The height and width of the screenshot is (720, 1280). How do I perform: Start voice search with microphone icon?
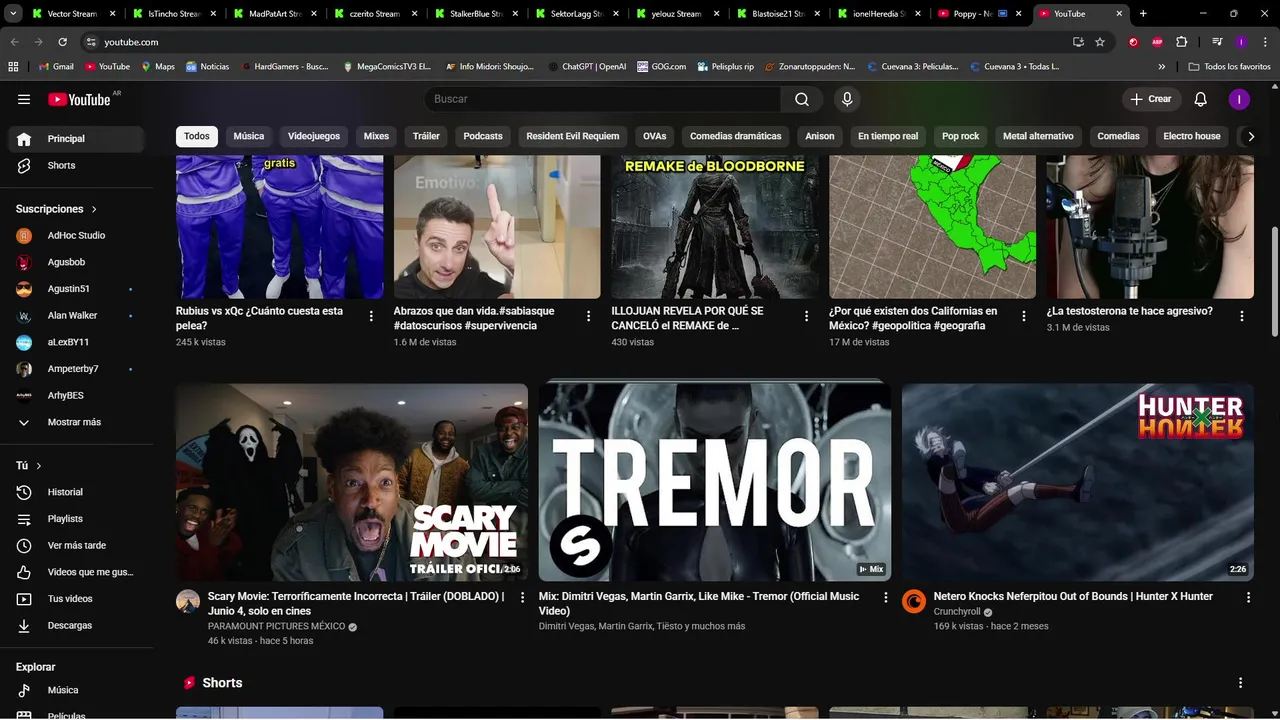(847, 99)
